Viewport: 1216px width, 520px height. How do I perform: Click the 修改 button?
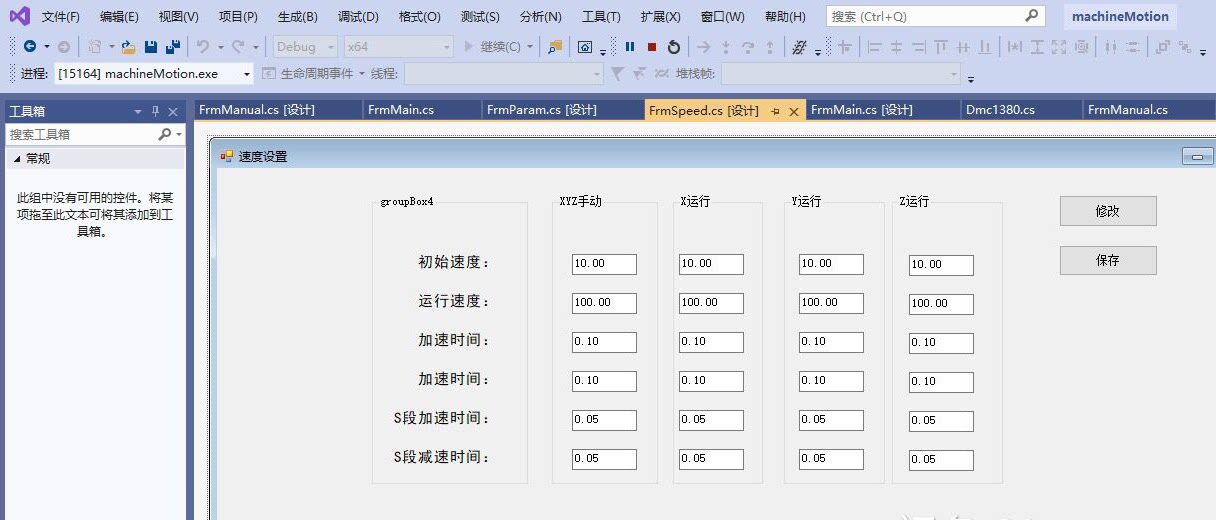point(1108,211)
